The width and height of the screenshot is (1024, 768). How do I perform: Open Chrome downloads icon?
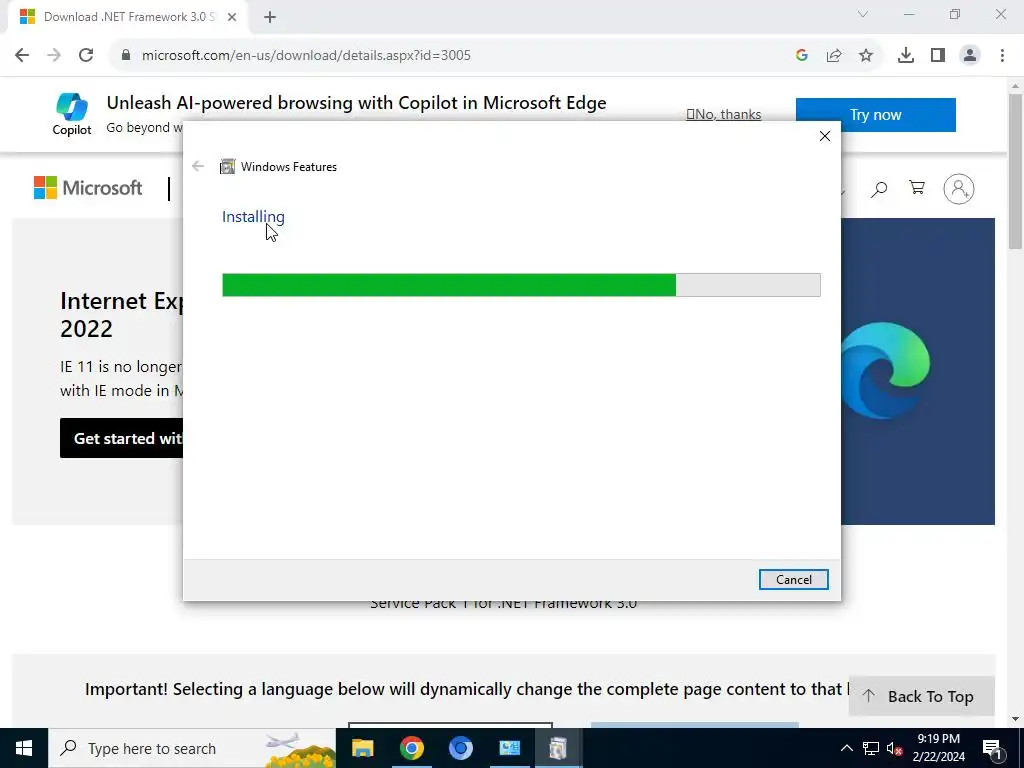click(x=906, y=55)
